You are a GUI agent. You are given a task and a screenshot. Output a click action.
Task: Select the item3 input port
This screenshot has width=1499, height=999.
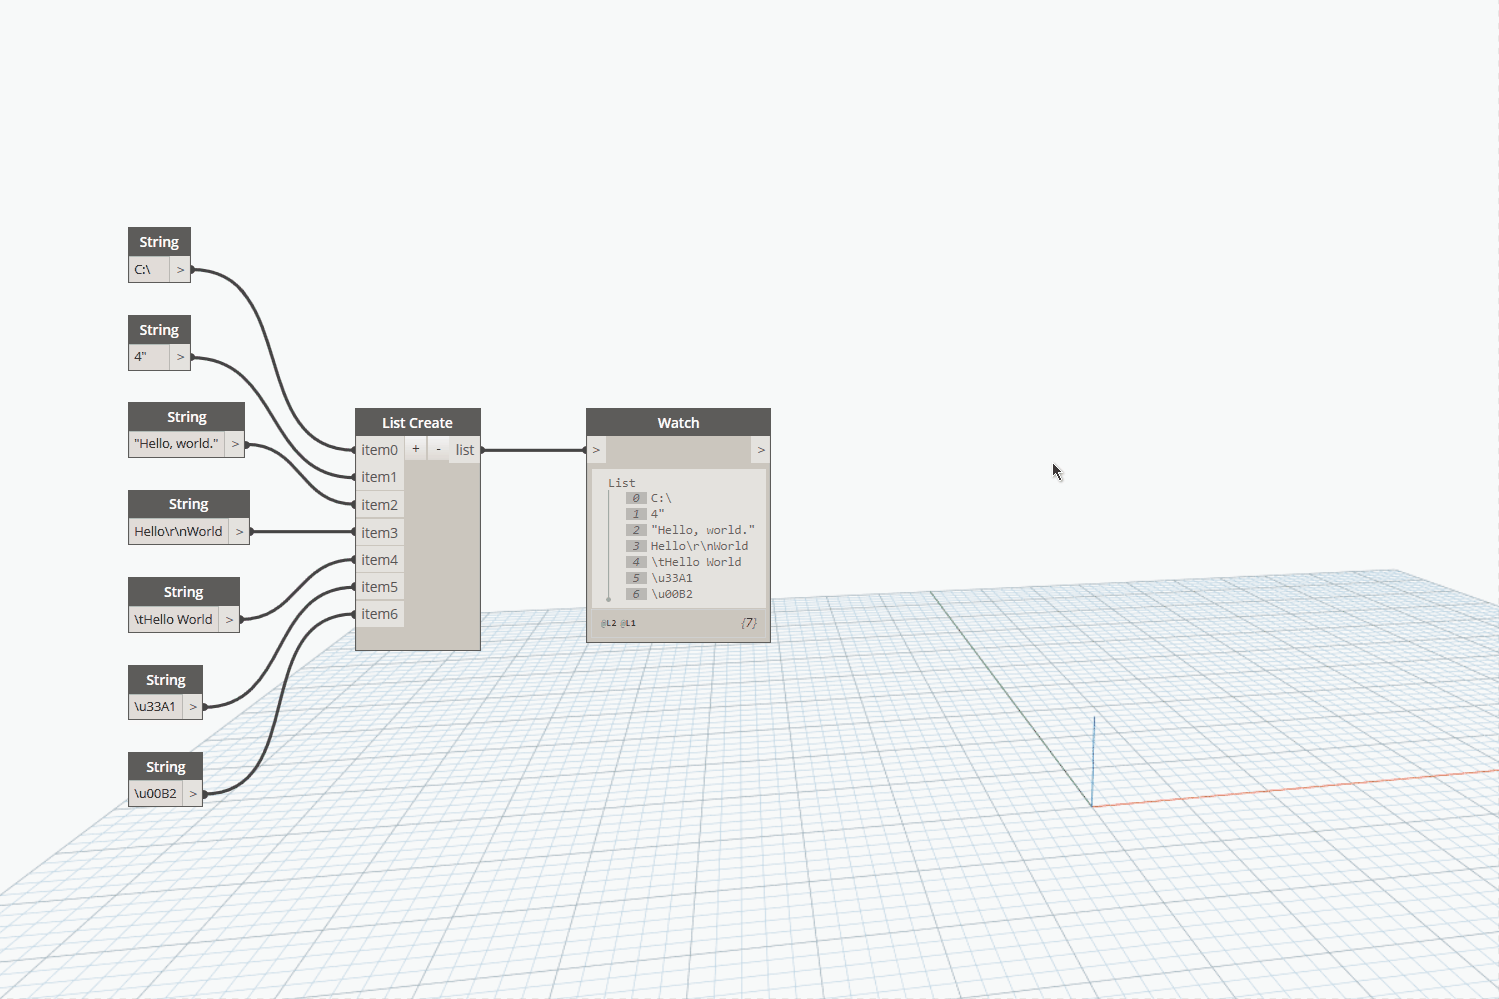380,533
